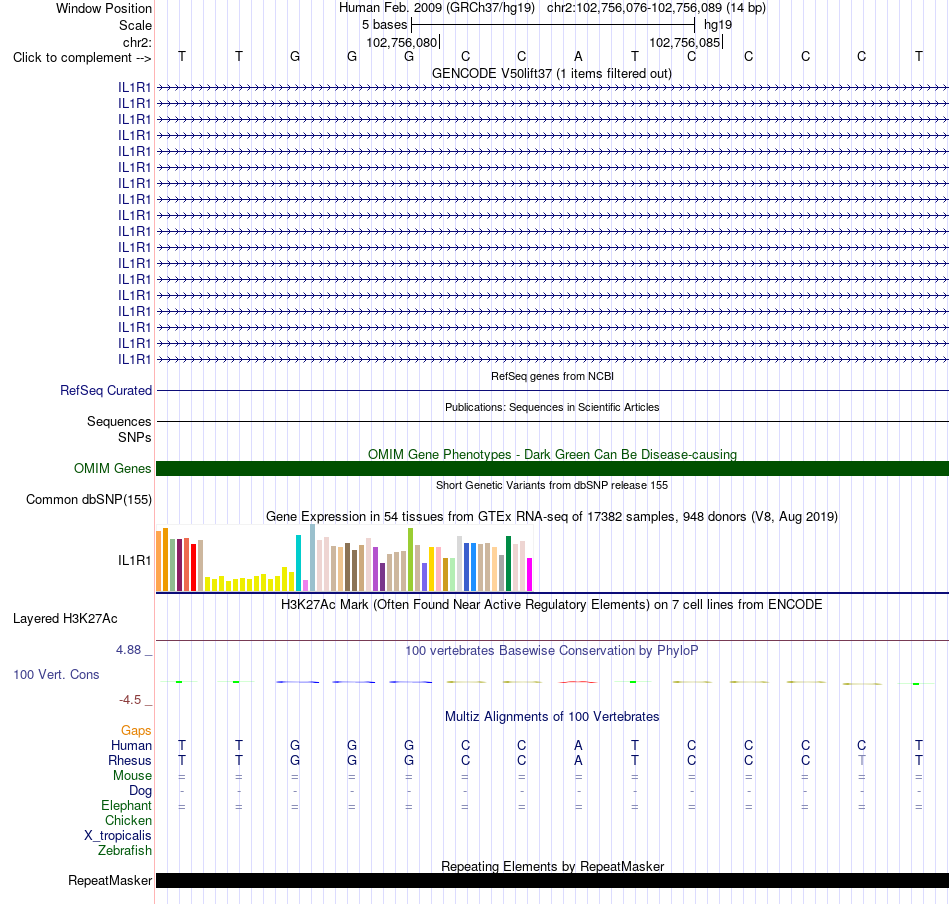Open Publications: Sequences in Scientific Articles title
Viewport: 950px width, 904px height.
pos(552,407)
